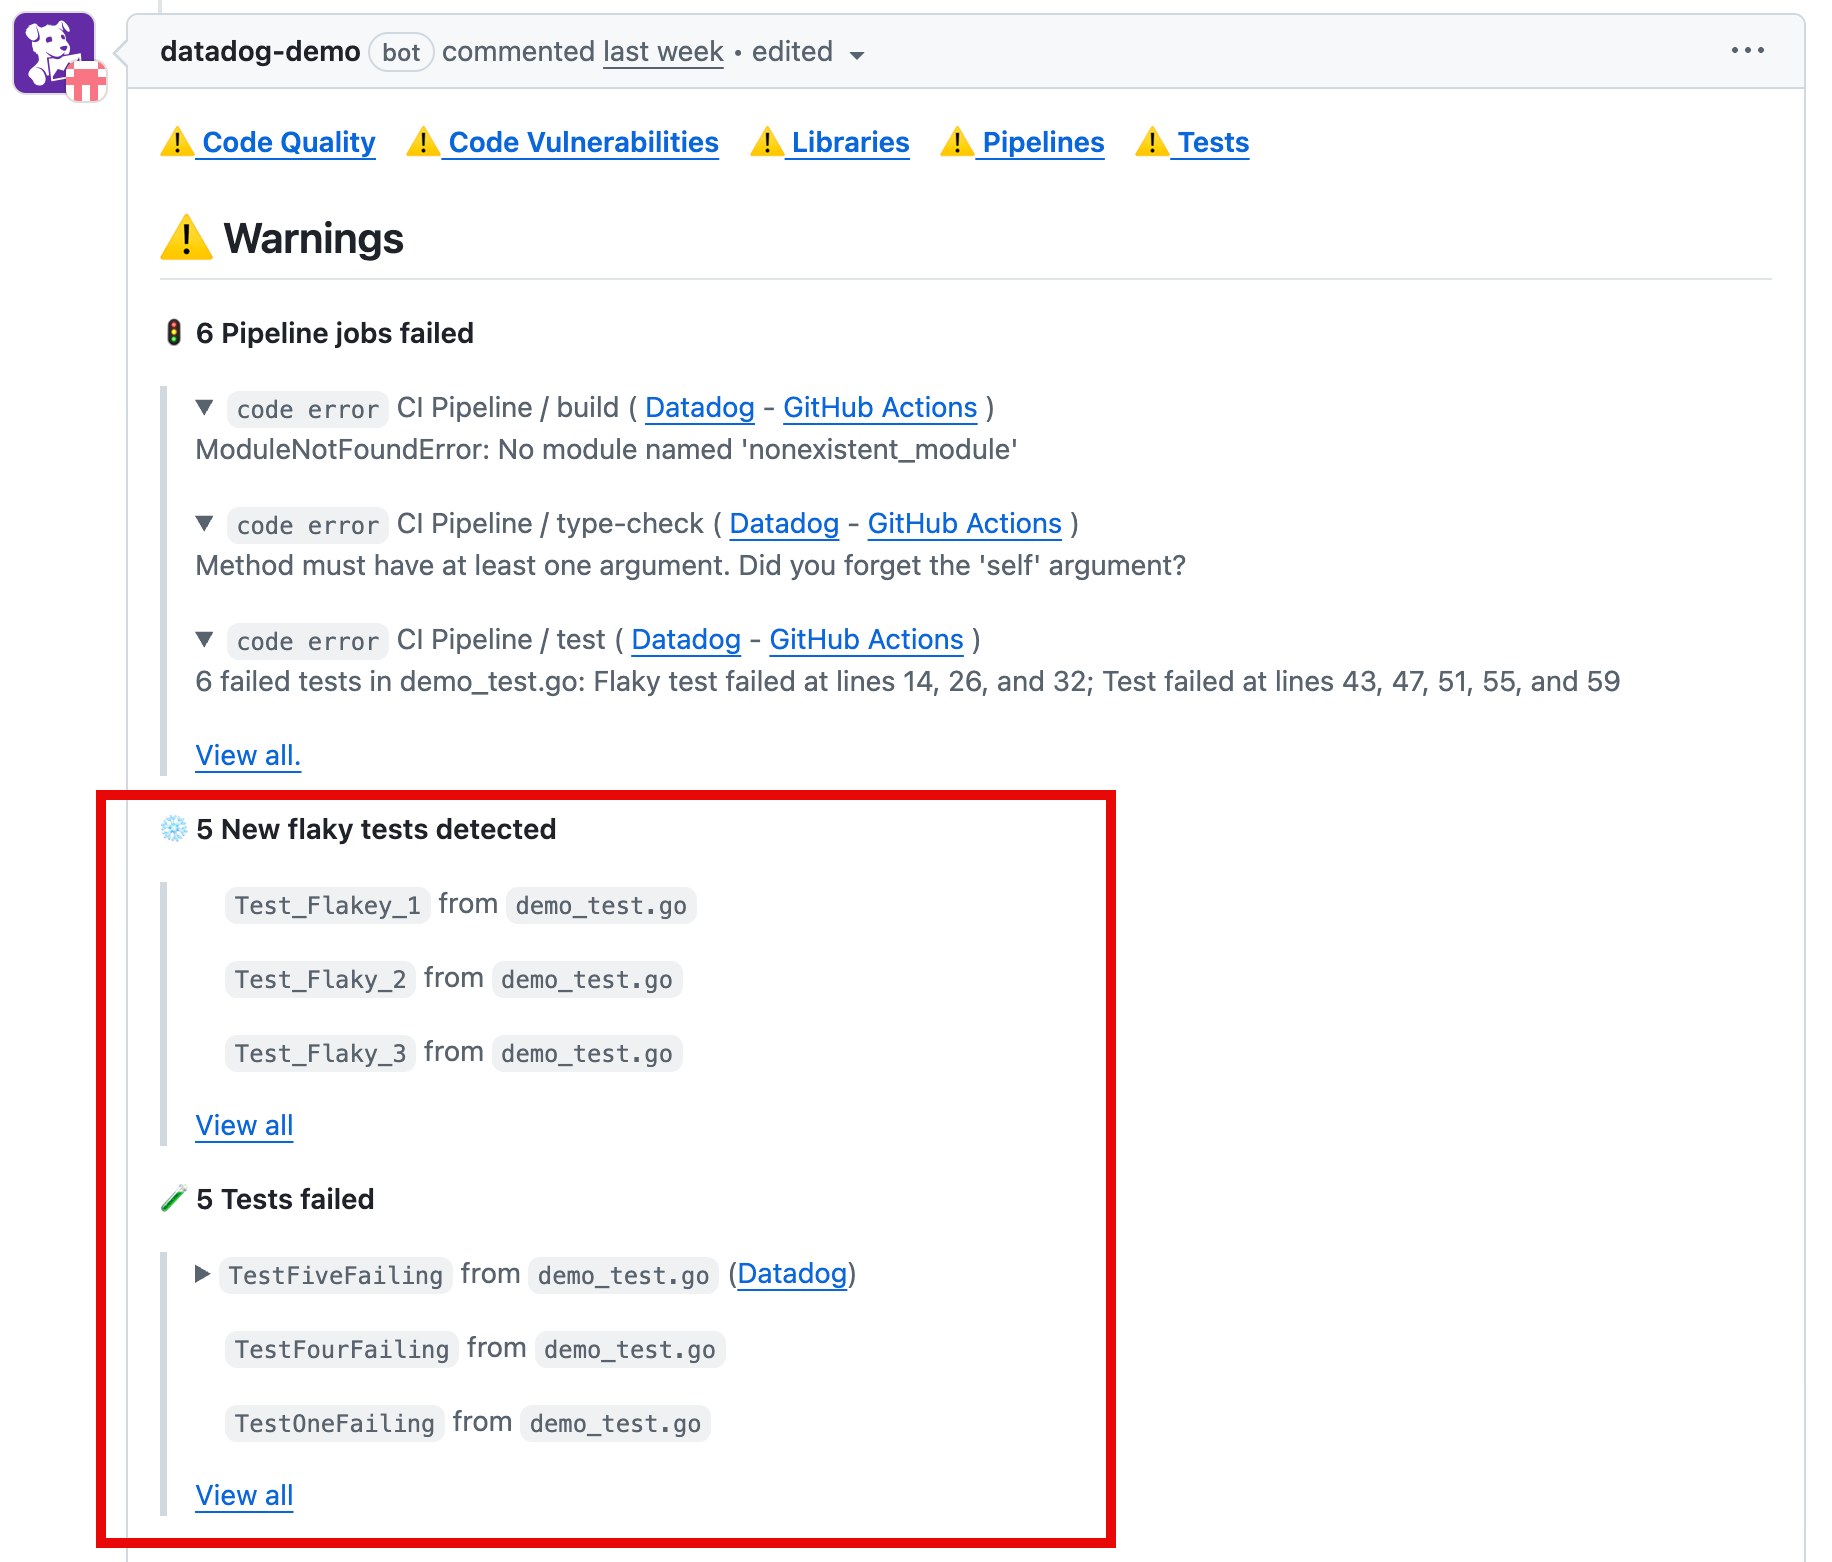Click the test tube icon by Tests failed

click(174, 1199)
